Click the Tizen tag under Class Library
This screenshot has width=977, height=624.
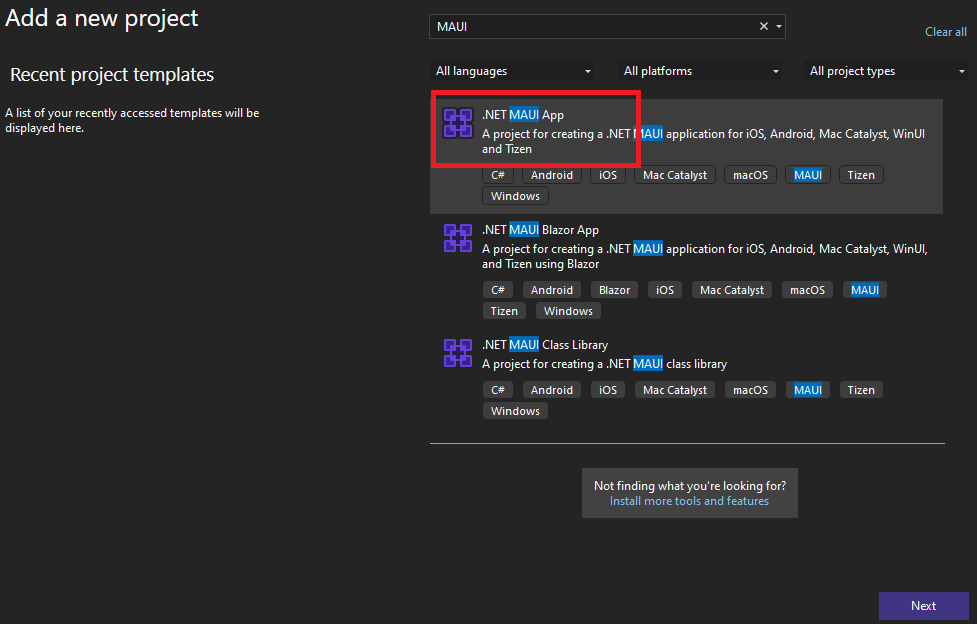point(861,390)
